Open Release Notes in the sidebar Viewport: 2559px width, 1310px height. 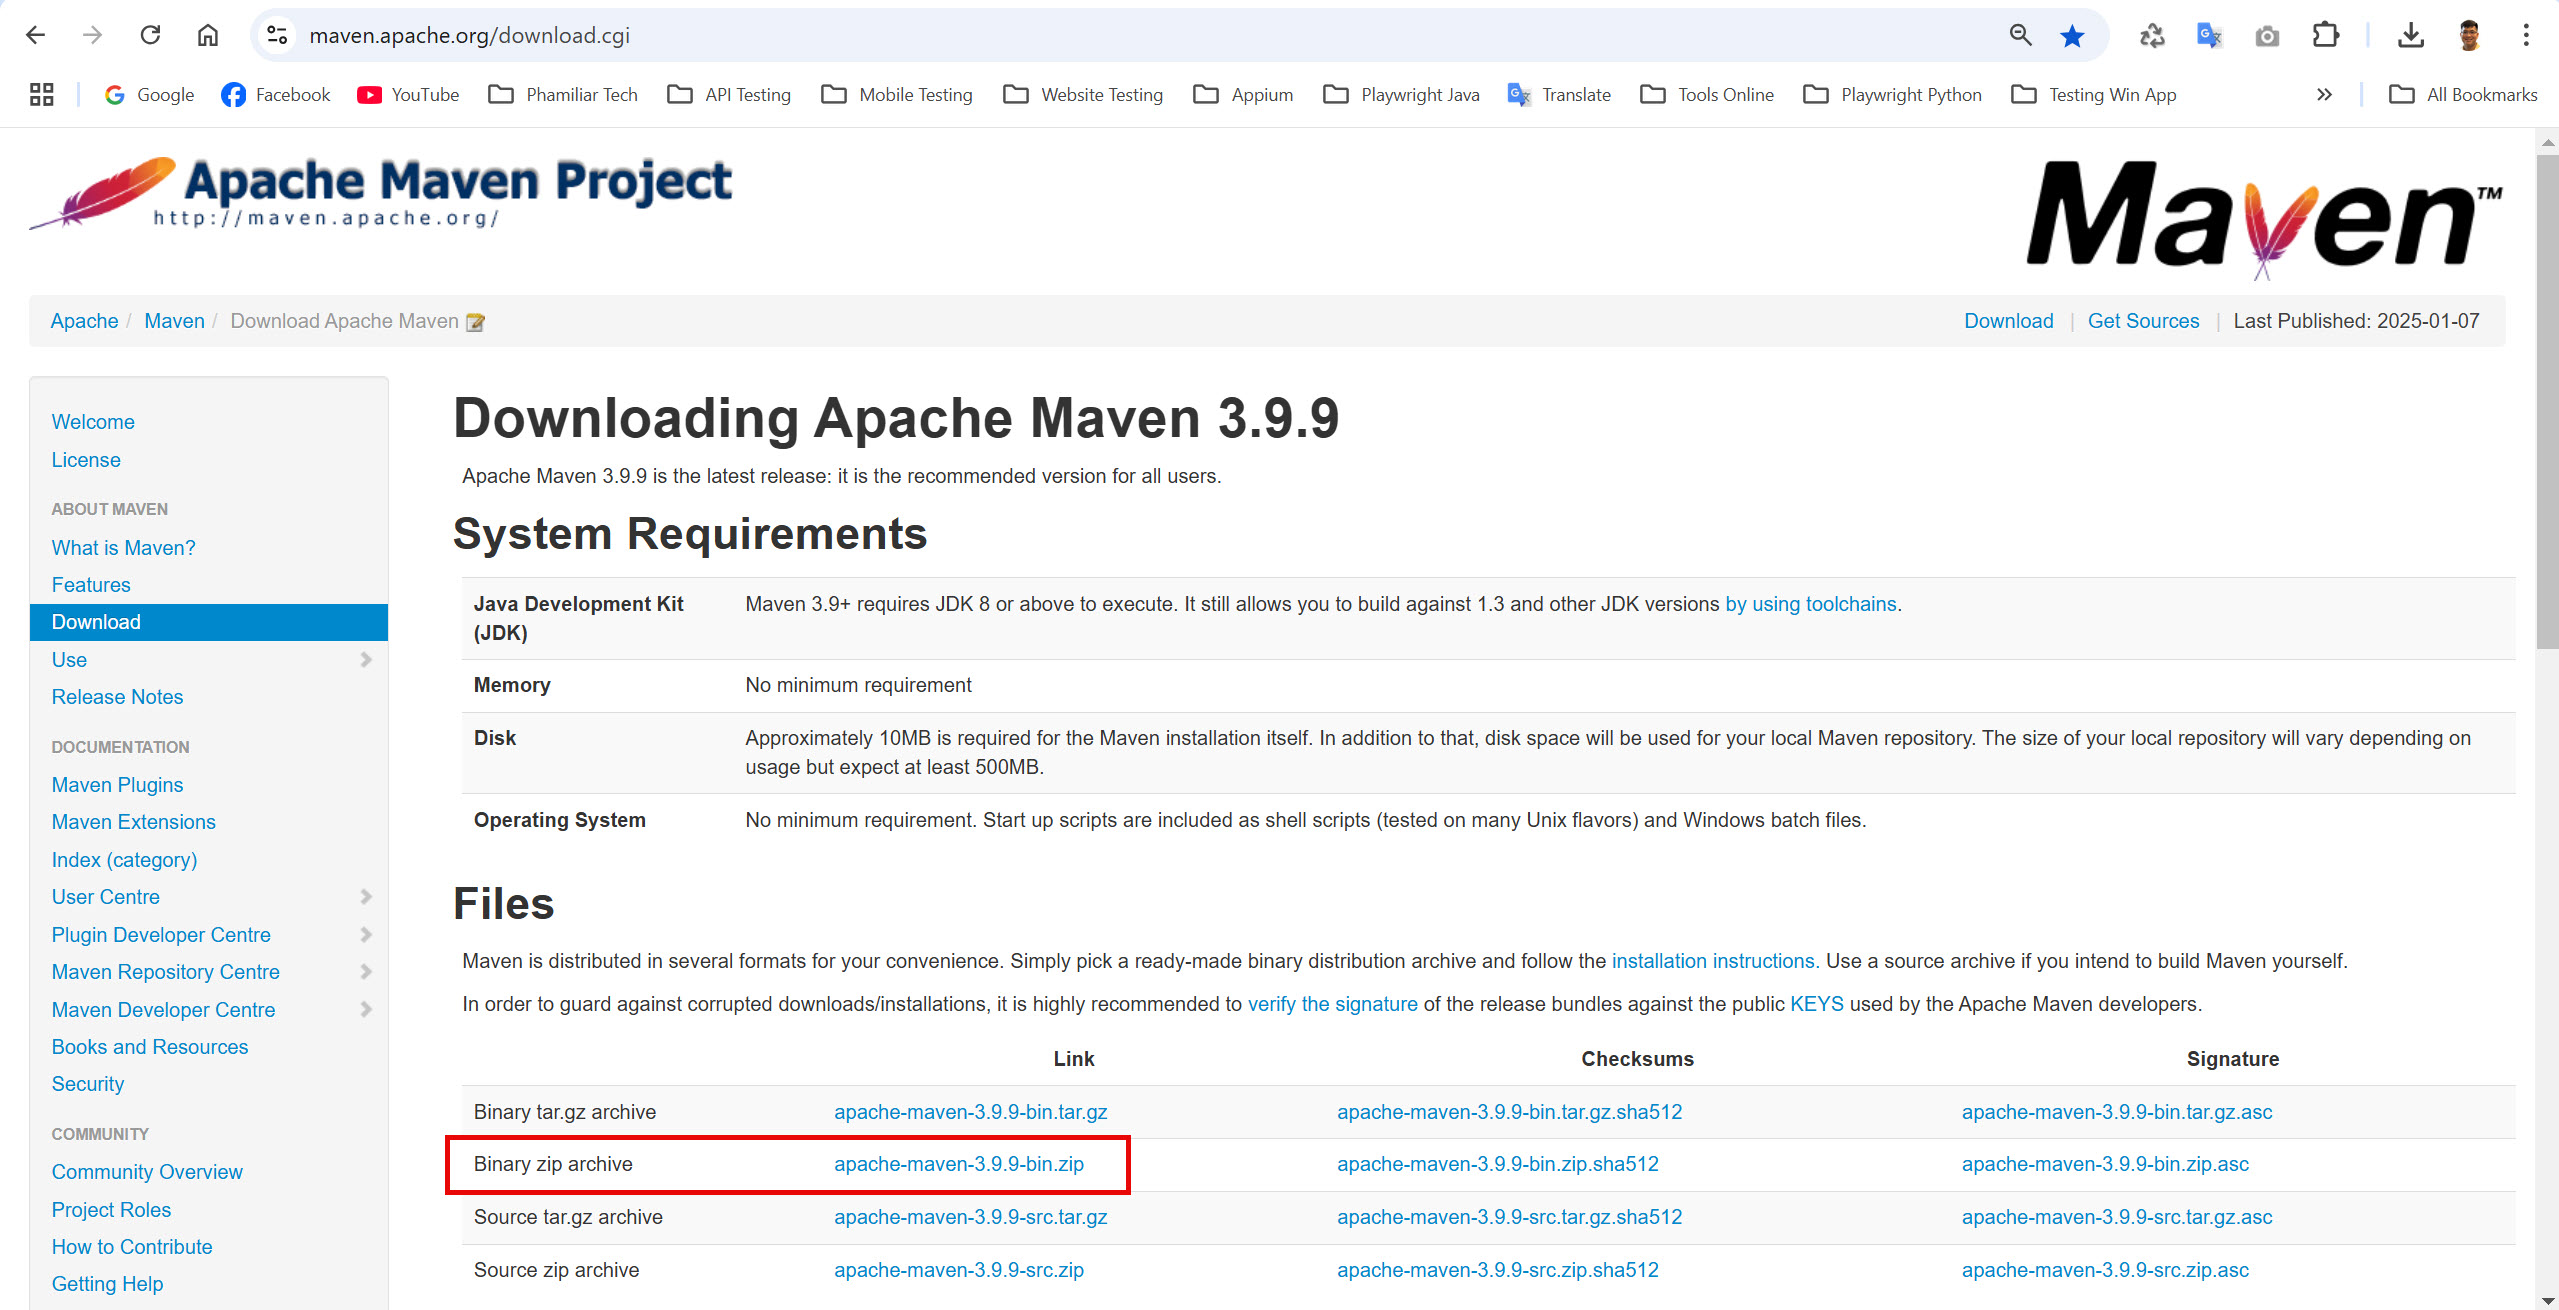click(x=118, y=697)
